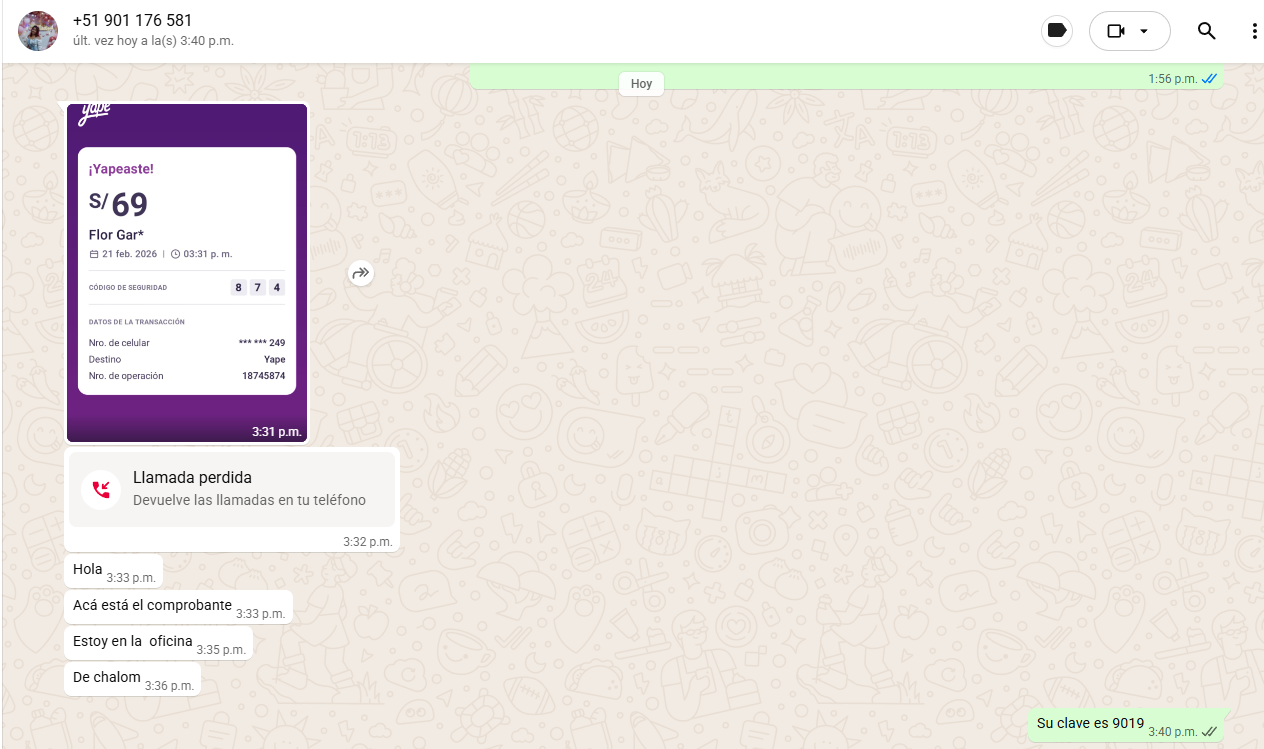Expand the call options dropdown arrow

pyautogui.click(x=1144, y=31)
